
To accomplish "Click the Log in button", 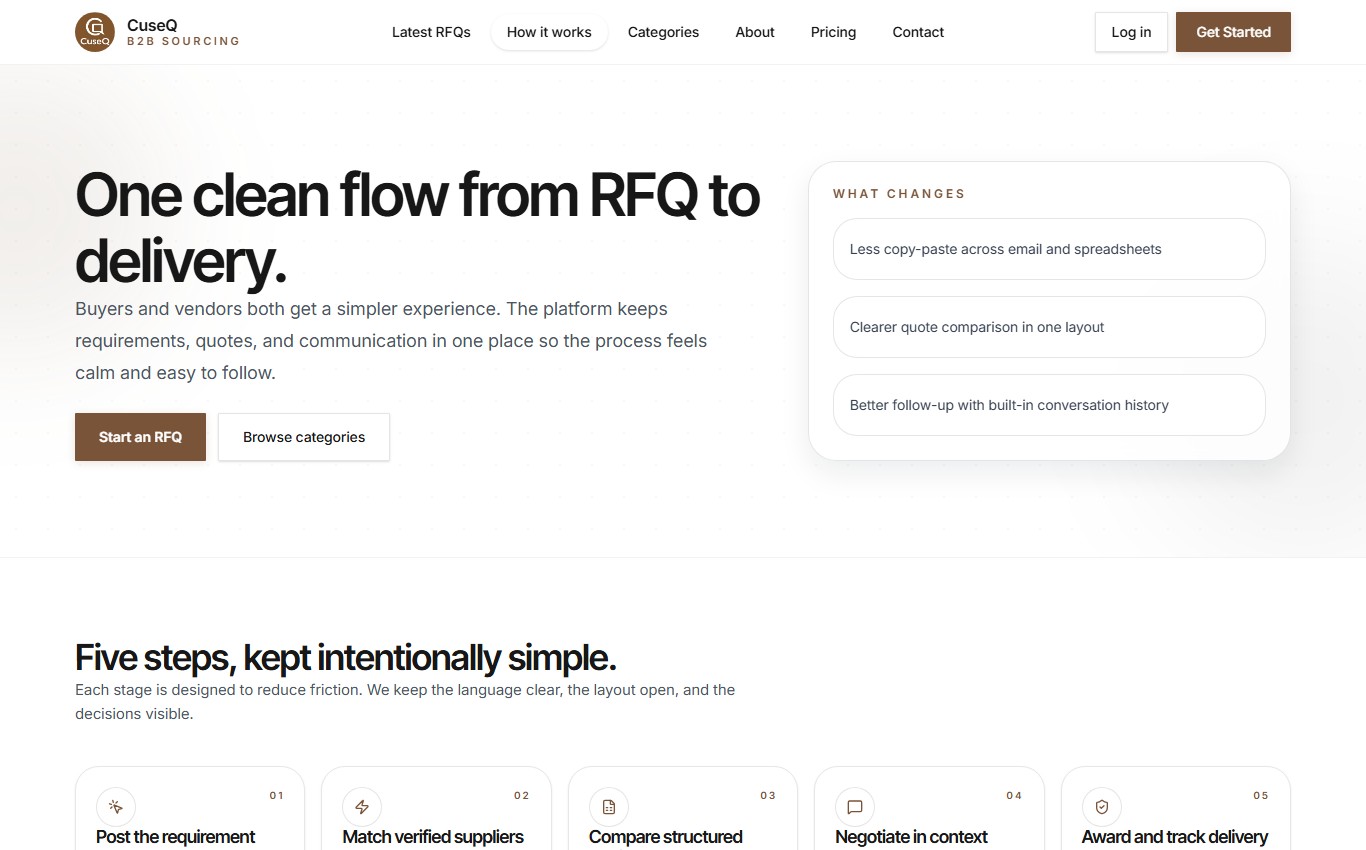I will point(1131,32).
